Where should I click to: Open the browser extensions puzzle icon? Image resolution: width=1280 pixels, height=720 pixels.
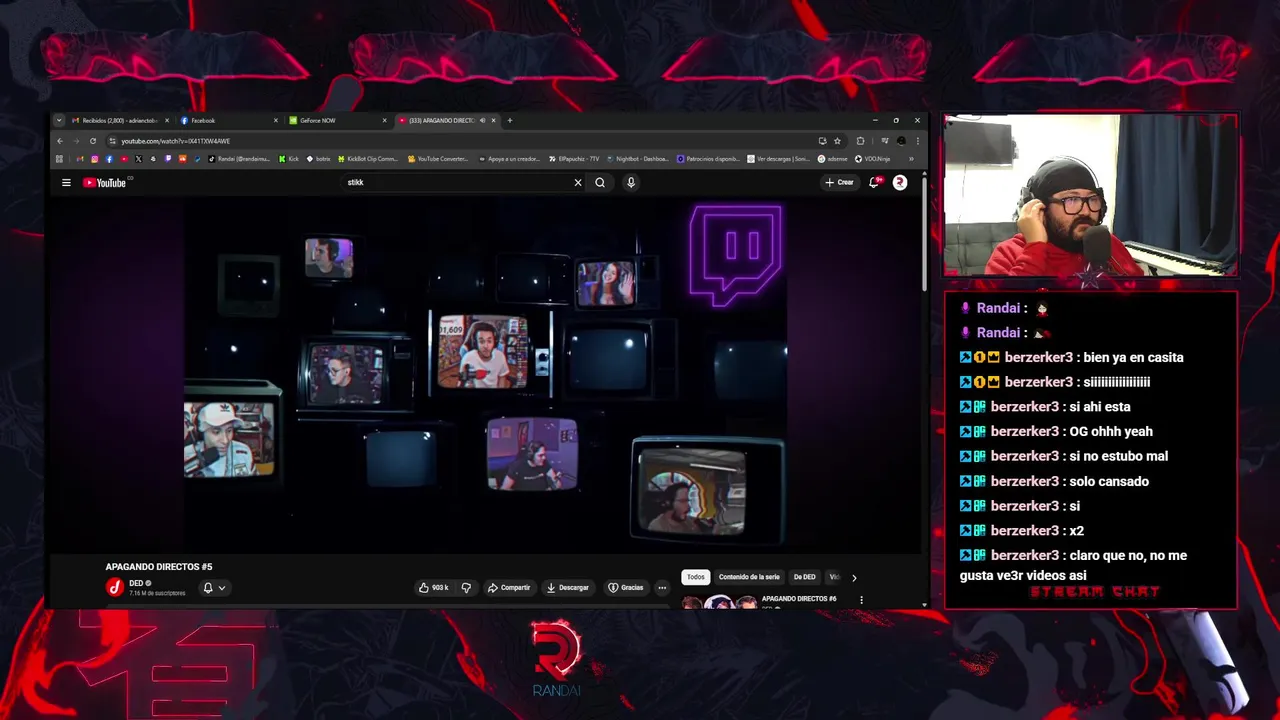click(x=860, y=141)
